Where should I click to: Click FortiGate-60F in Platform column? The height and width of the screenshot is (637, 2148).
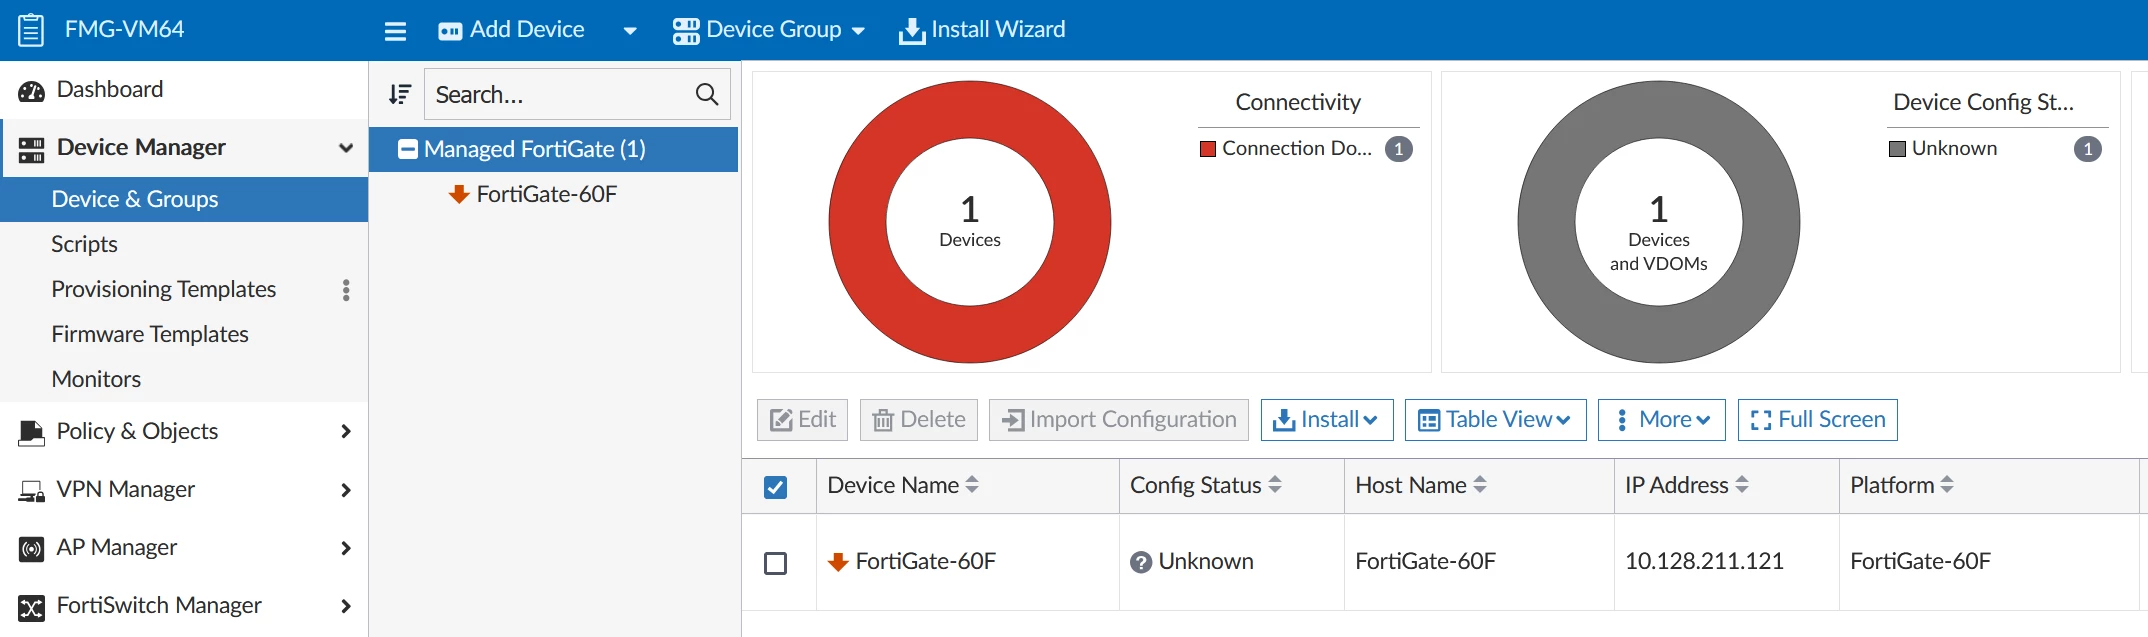pos(1920,561)
